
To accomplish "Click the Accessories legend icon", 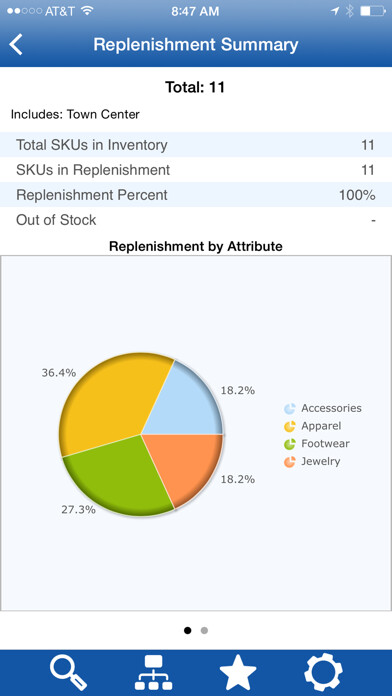I will [x=290, y=408].
